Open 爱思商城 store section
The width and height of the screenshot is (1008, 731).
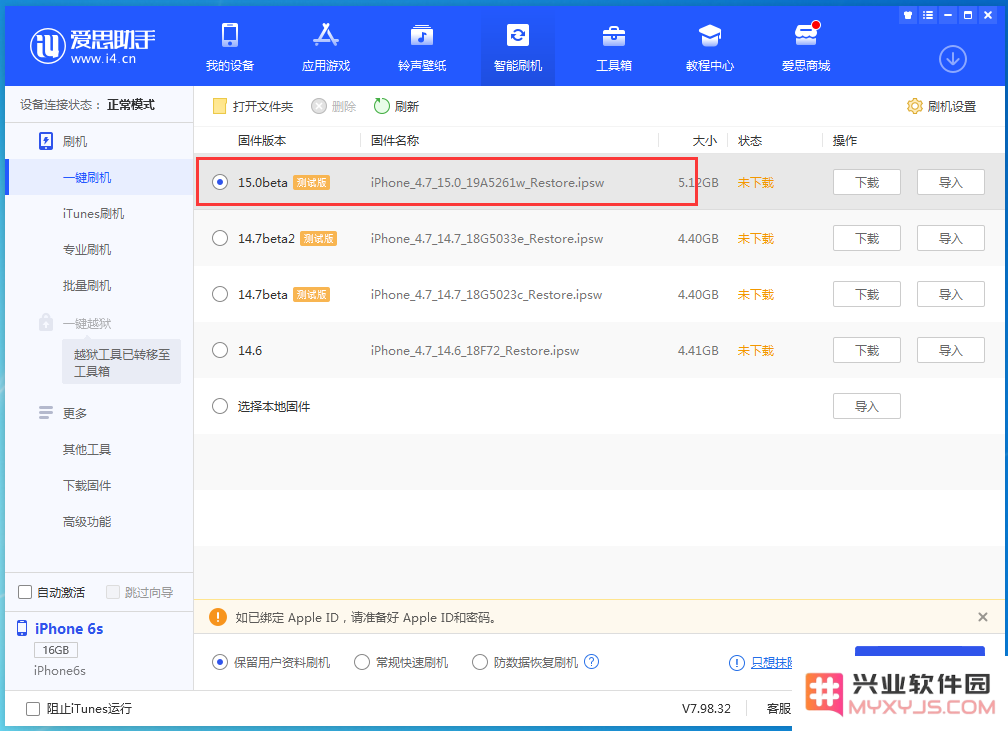point(806,48)
